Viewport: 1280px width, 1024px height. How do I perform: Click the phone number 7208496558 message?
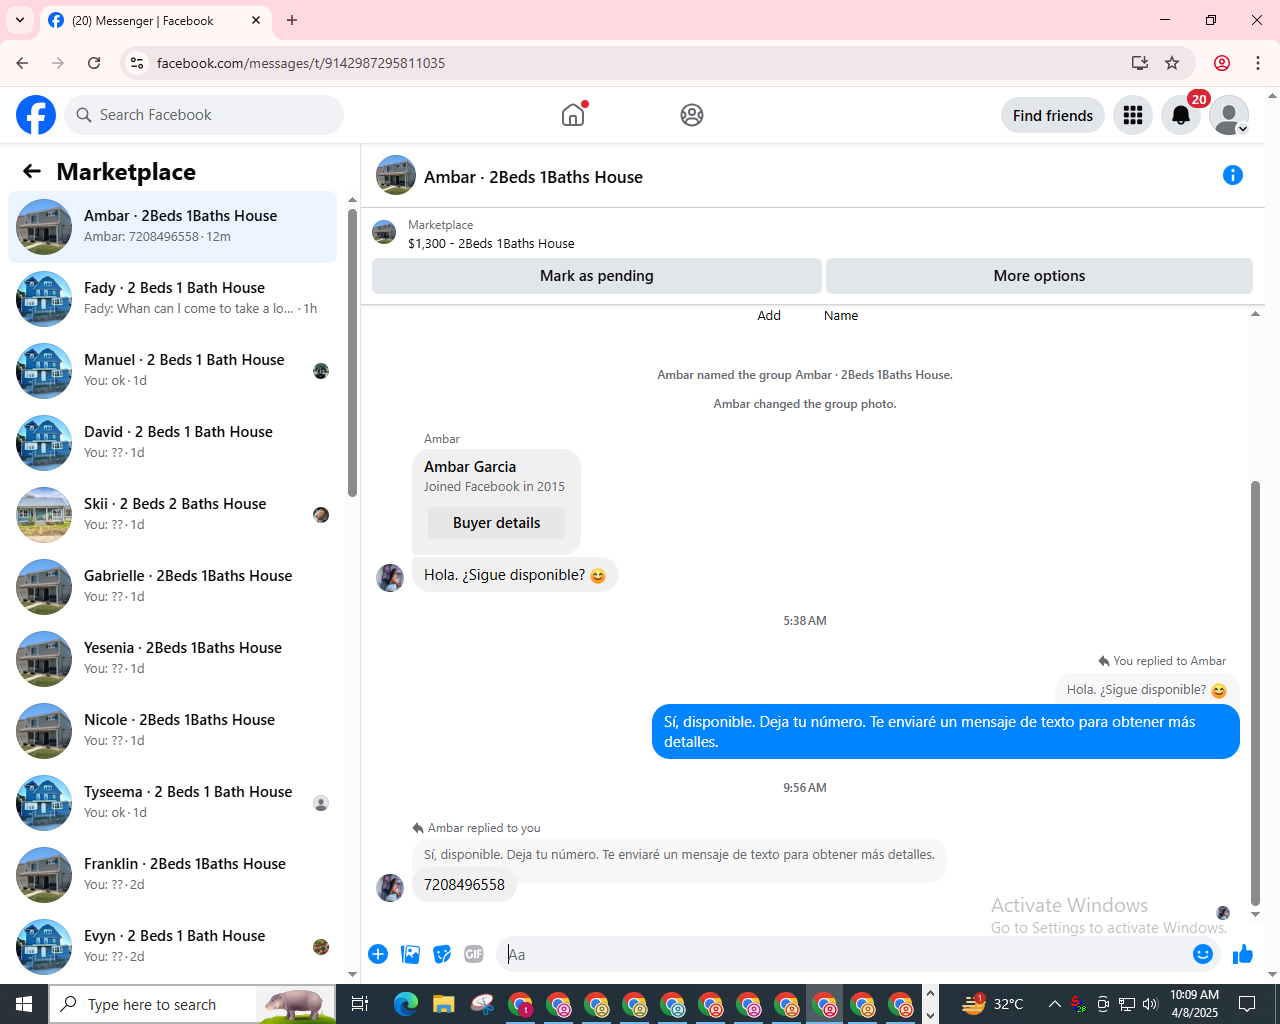tap(464, 885)
